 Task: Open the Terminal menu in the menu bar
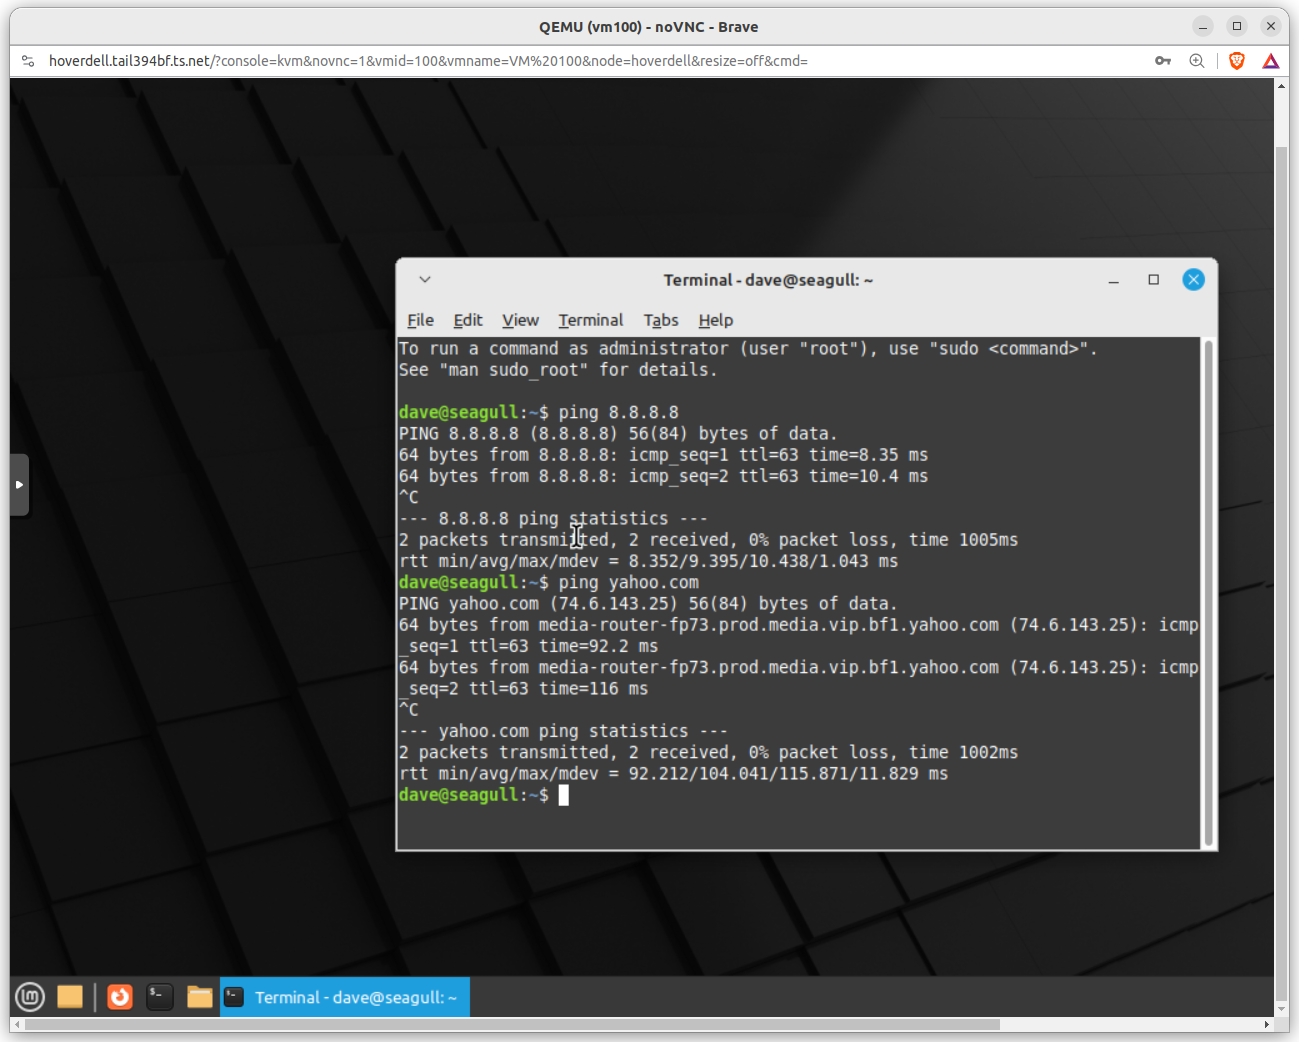click(591, 320)
